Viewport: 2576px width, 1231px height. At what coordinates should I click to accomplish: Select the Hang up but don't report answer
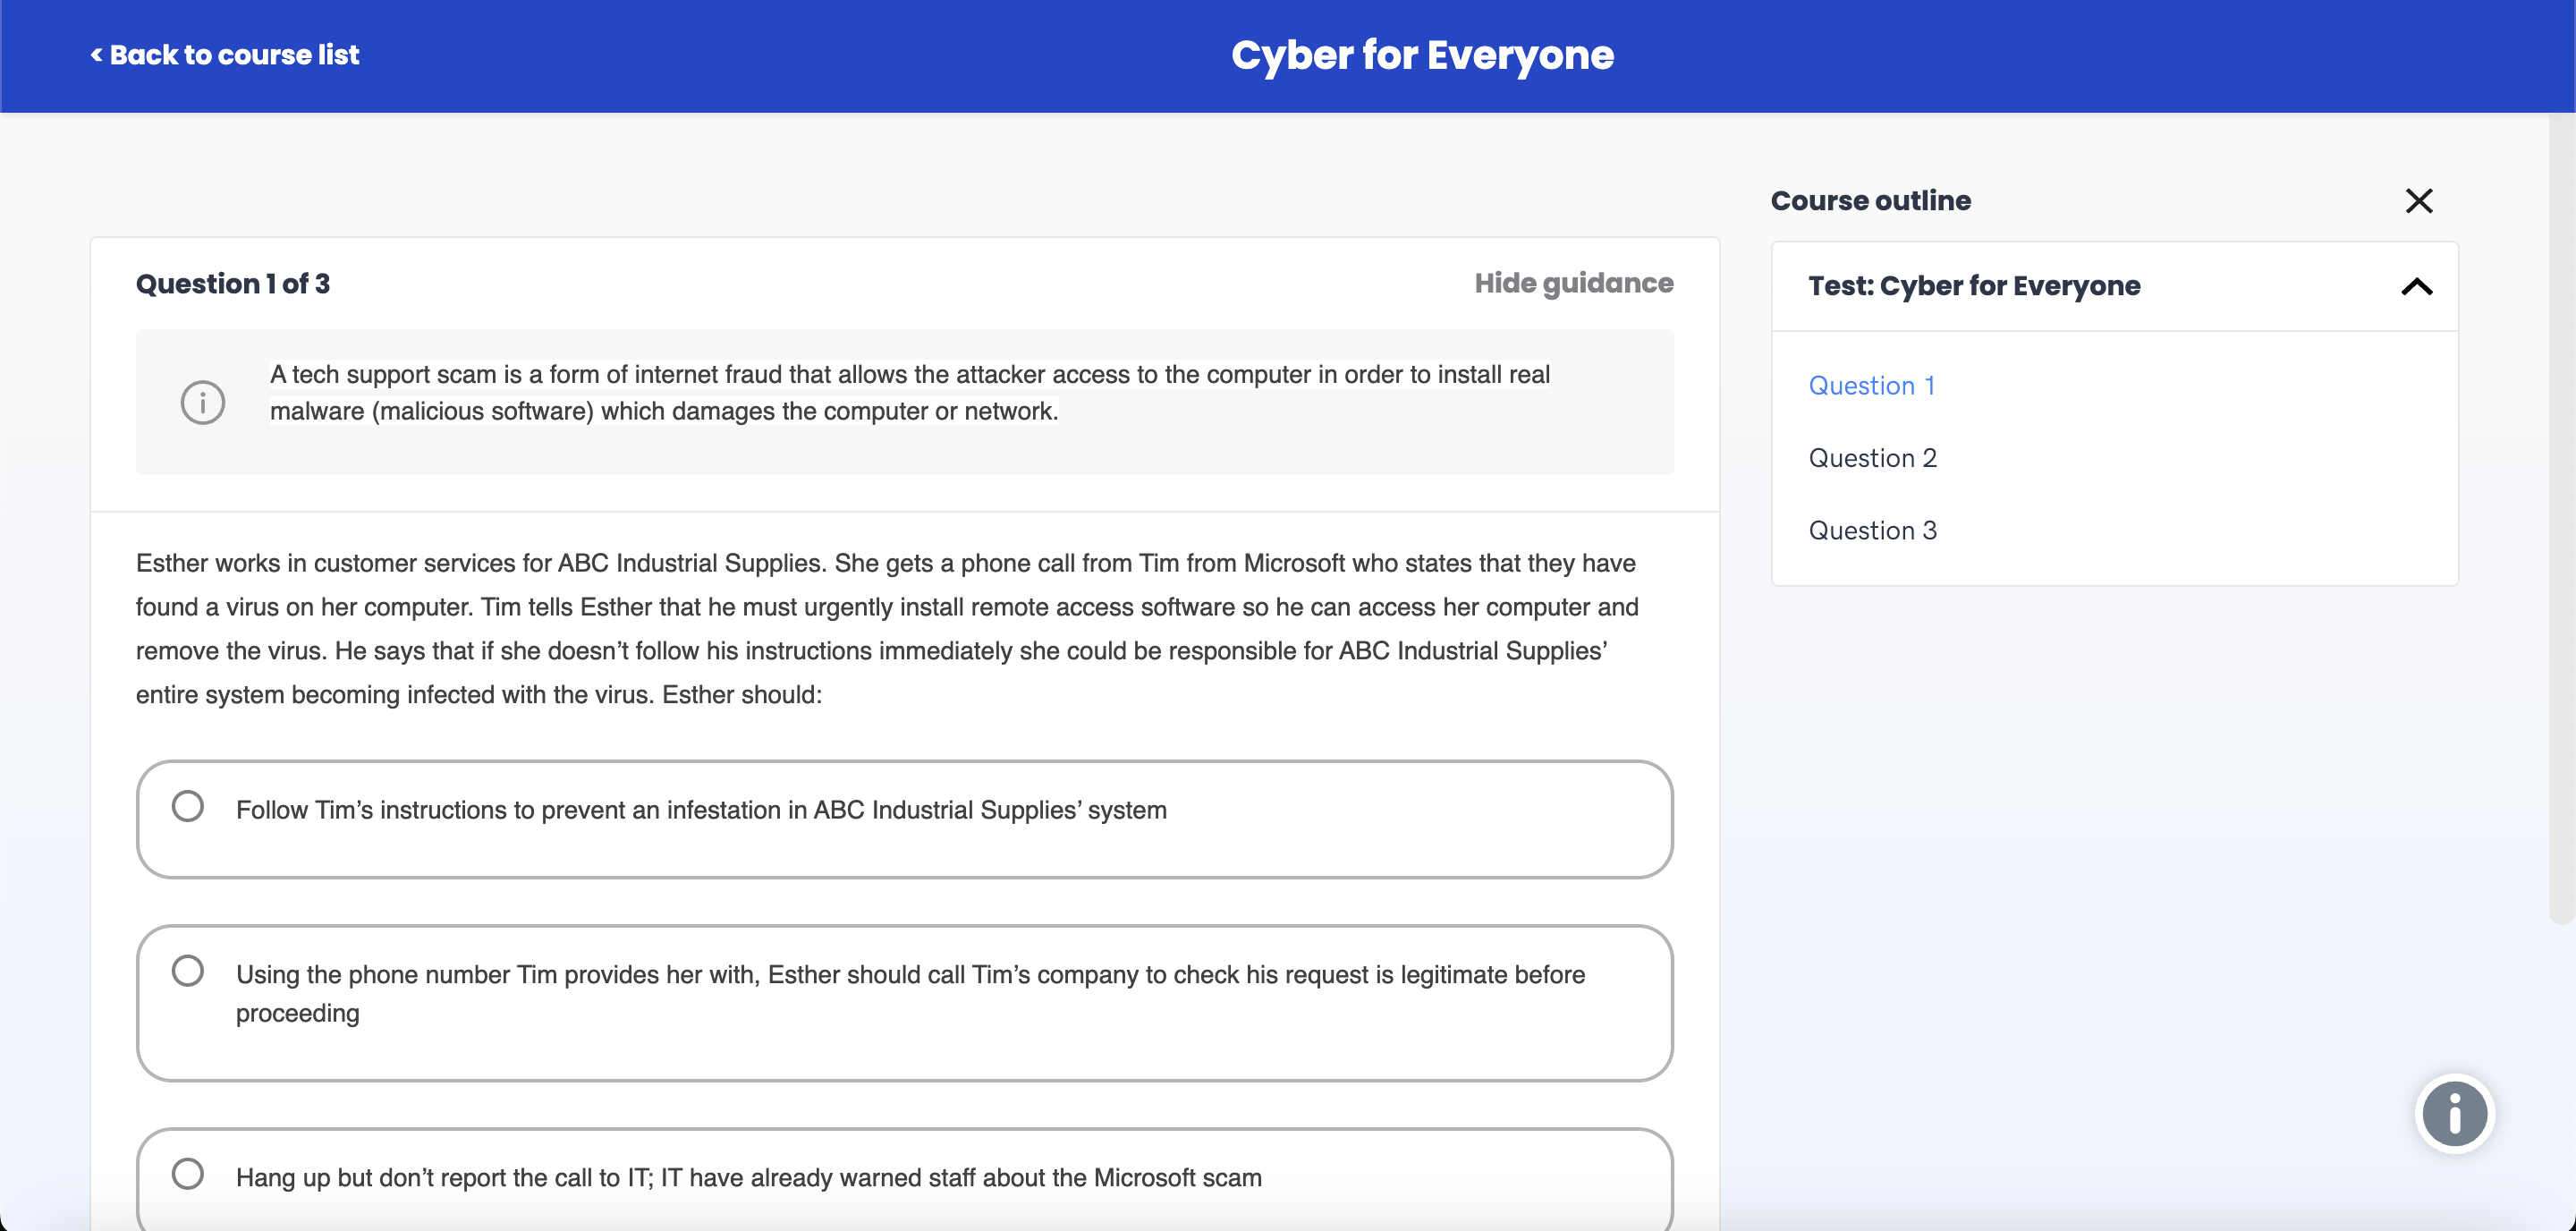click(x=904, y=1179)
